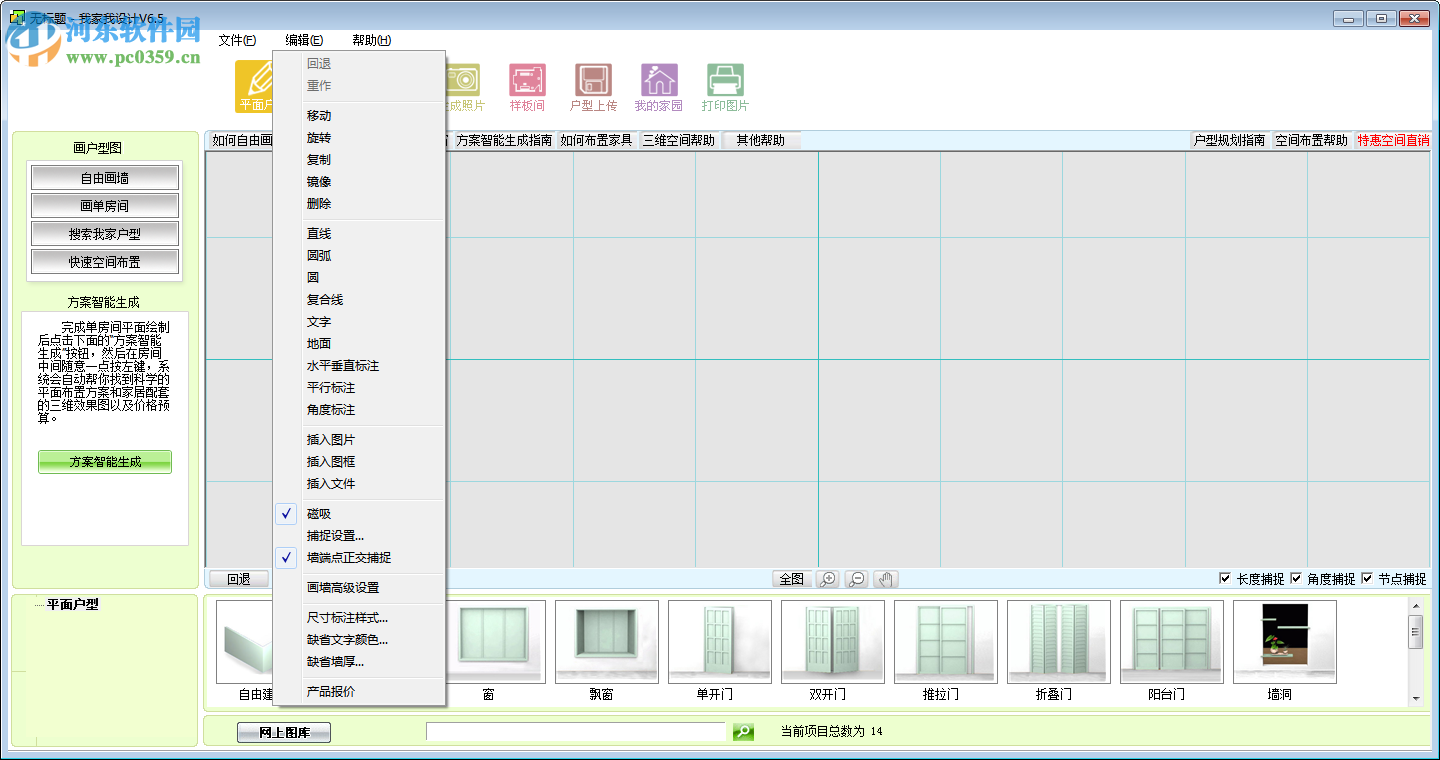This screenshot has width=1440, height=760.
Task: Click the zoom out magnifier icon
Action: [857, 579]
